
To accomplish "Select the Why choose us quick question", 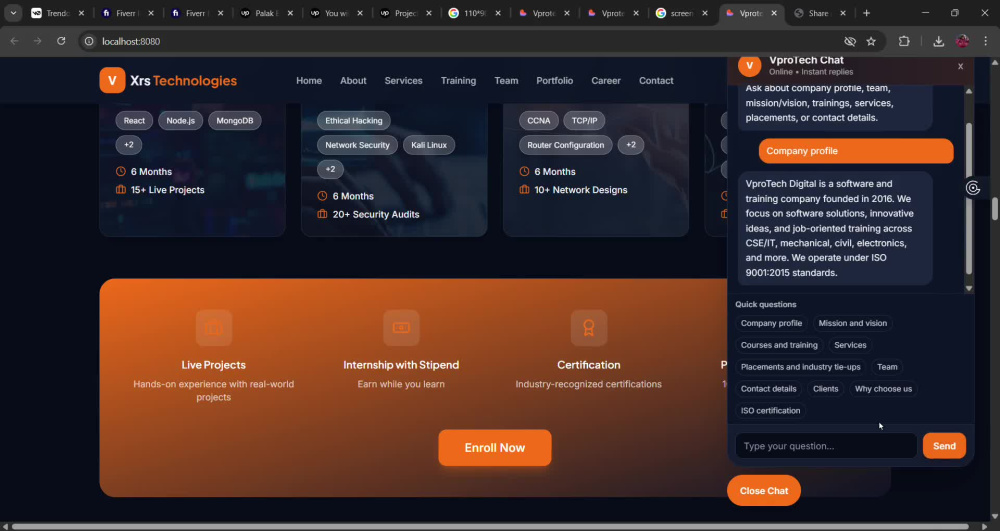I will (x=883, y=389).
